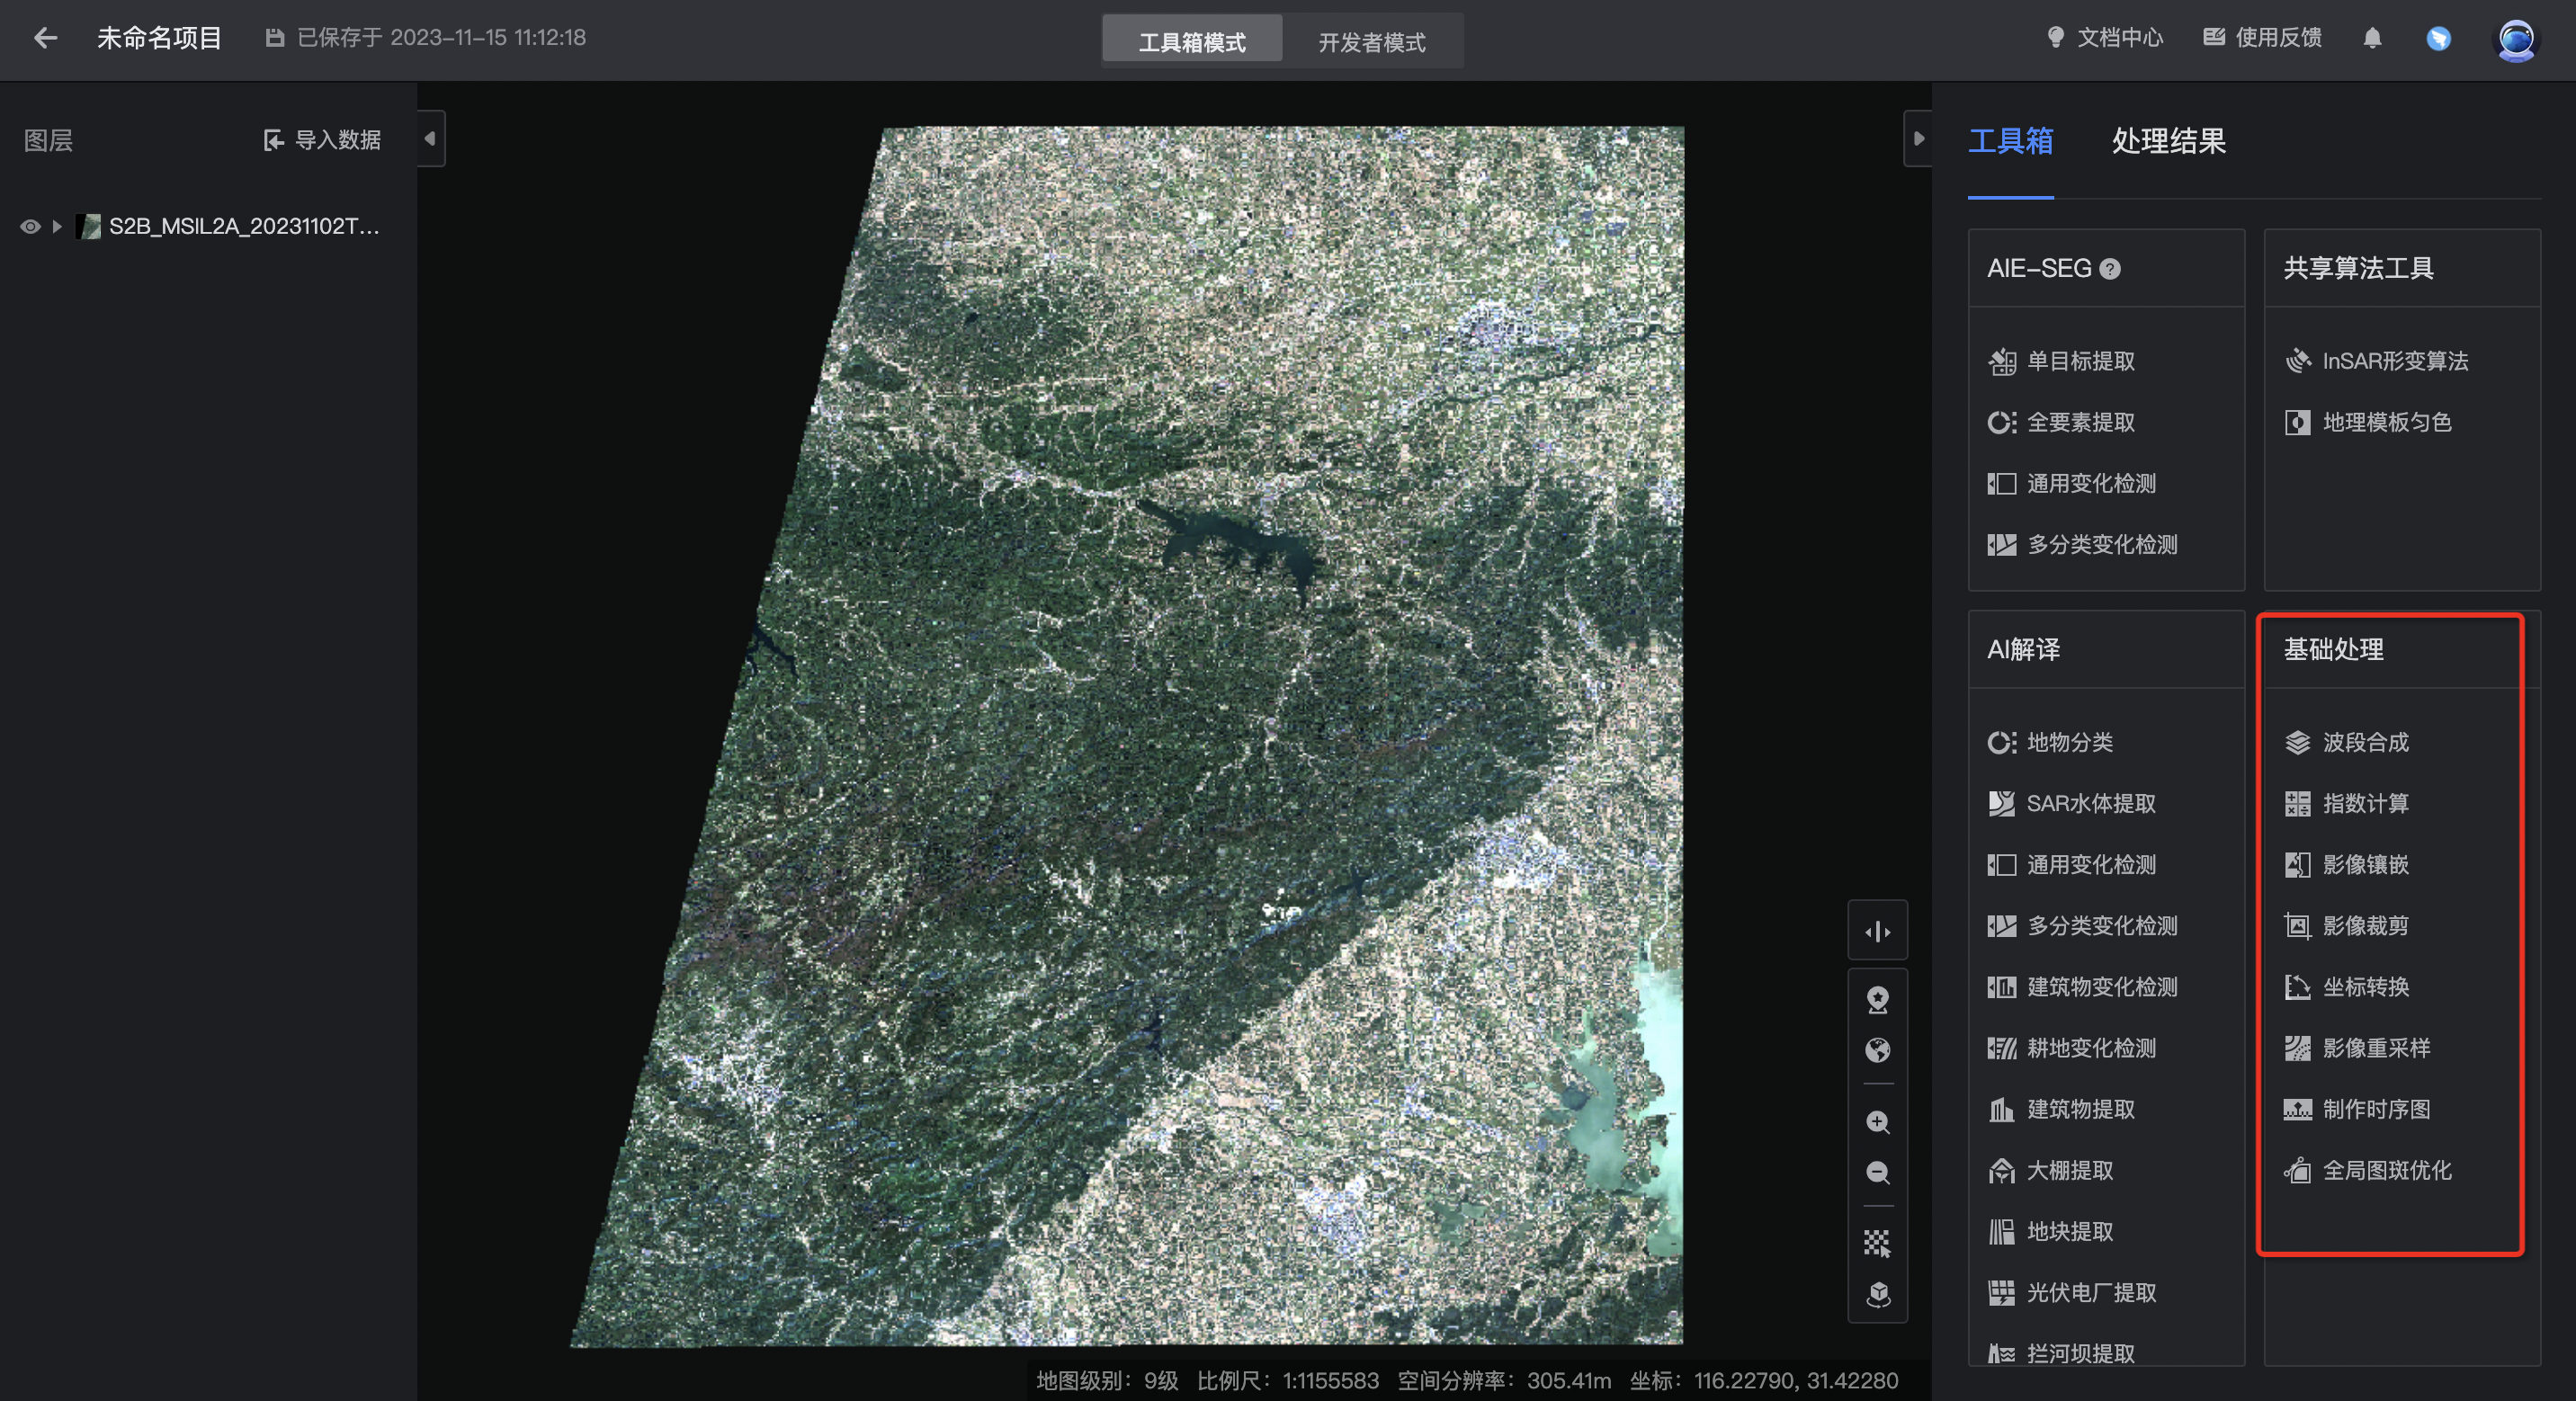Open 建筑物变化检测 tool
Screen dimensions: 2576x1401
point(2082,987)
